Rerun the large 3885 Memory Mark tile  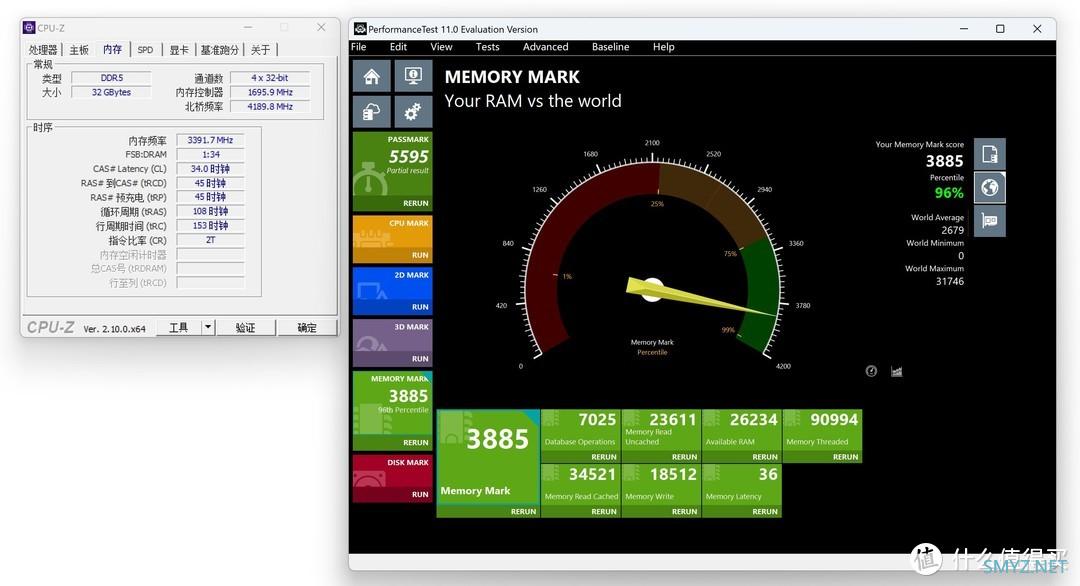(x=523, y=512)
